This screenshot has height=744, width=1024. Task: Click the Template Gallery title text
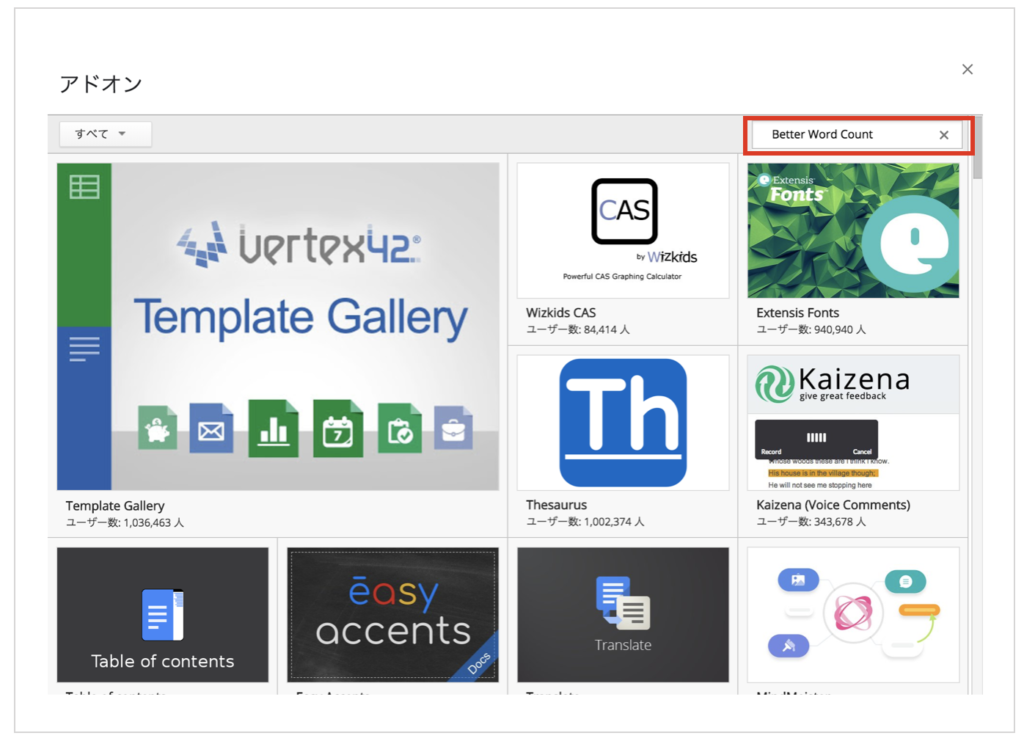click(115, 506)
